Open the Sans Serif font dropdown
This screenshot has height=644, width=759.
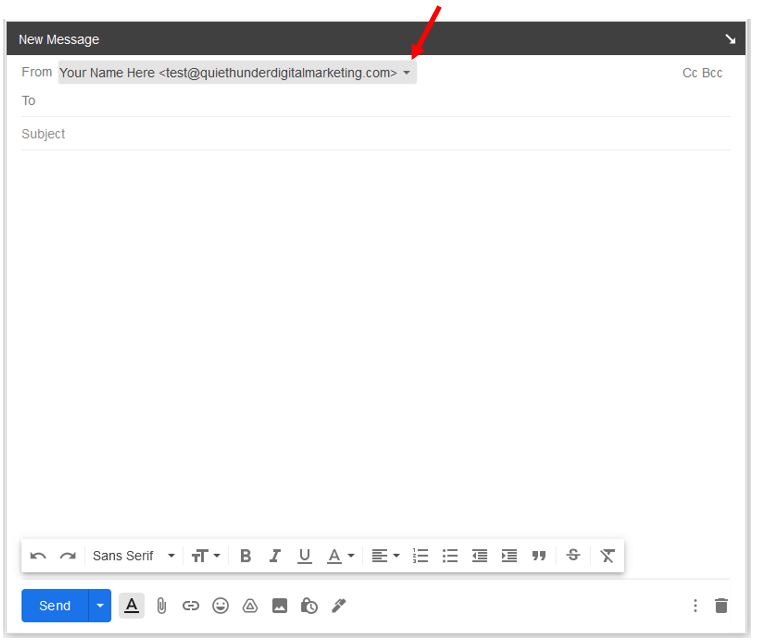click(x=134, y=556)
